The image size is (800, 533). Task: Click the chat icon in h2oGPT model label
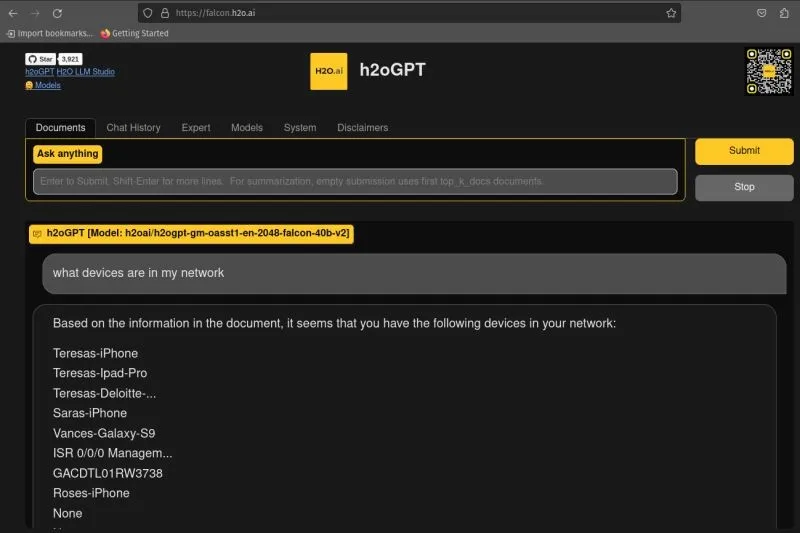point(37,234)
